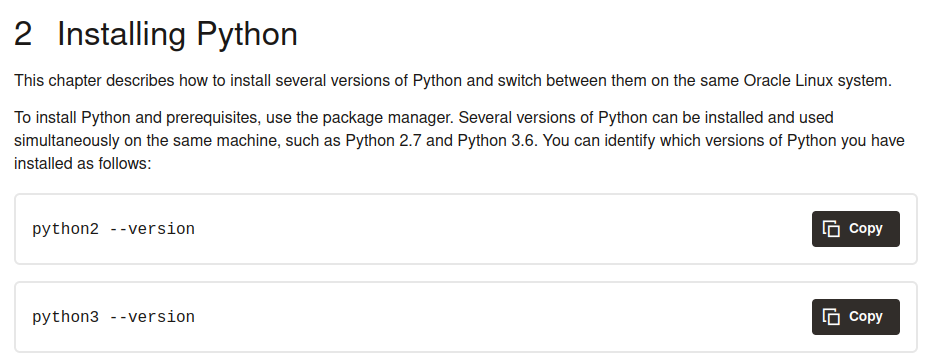Click the "python3" word in second code block
This screenshot has height=364, width=939.
click(x=65, y=317)
